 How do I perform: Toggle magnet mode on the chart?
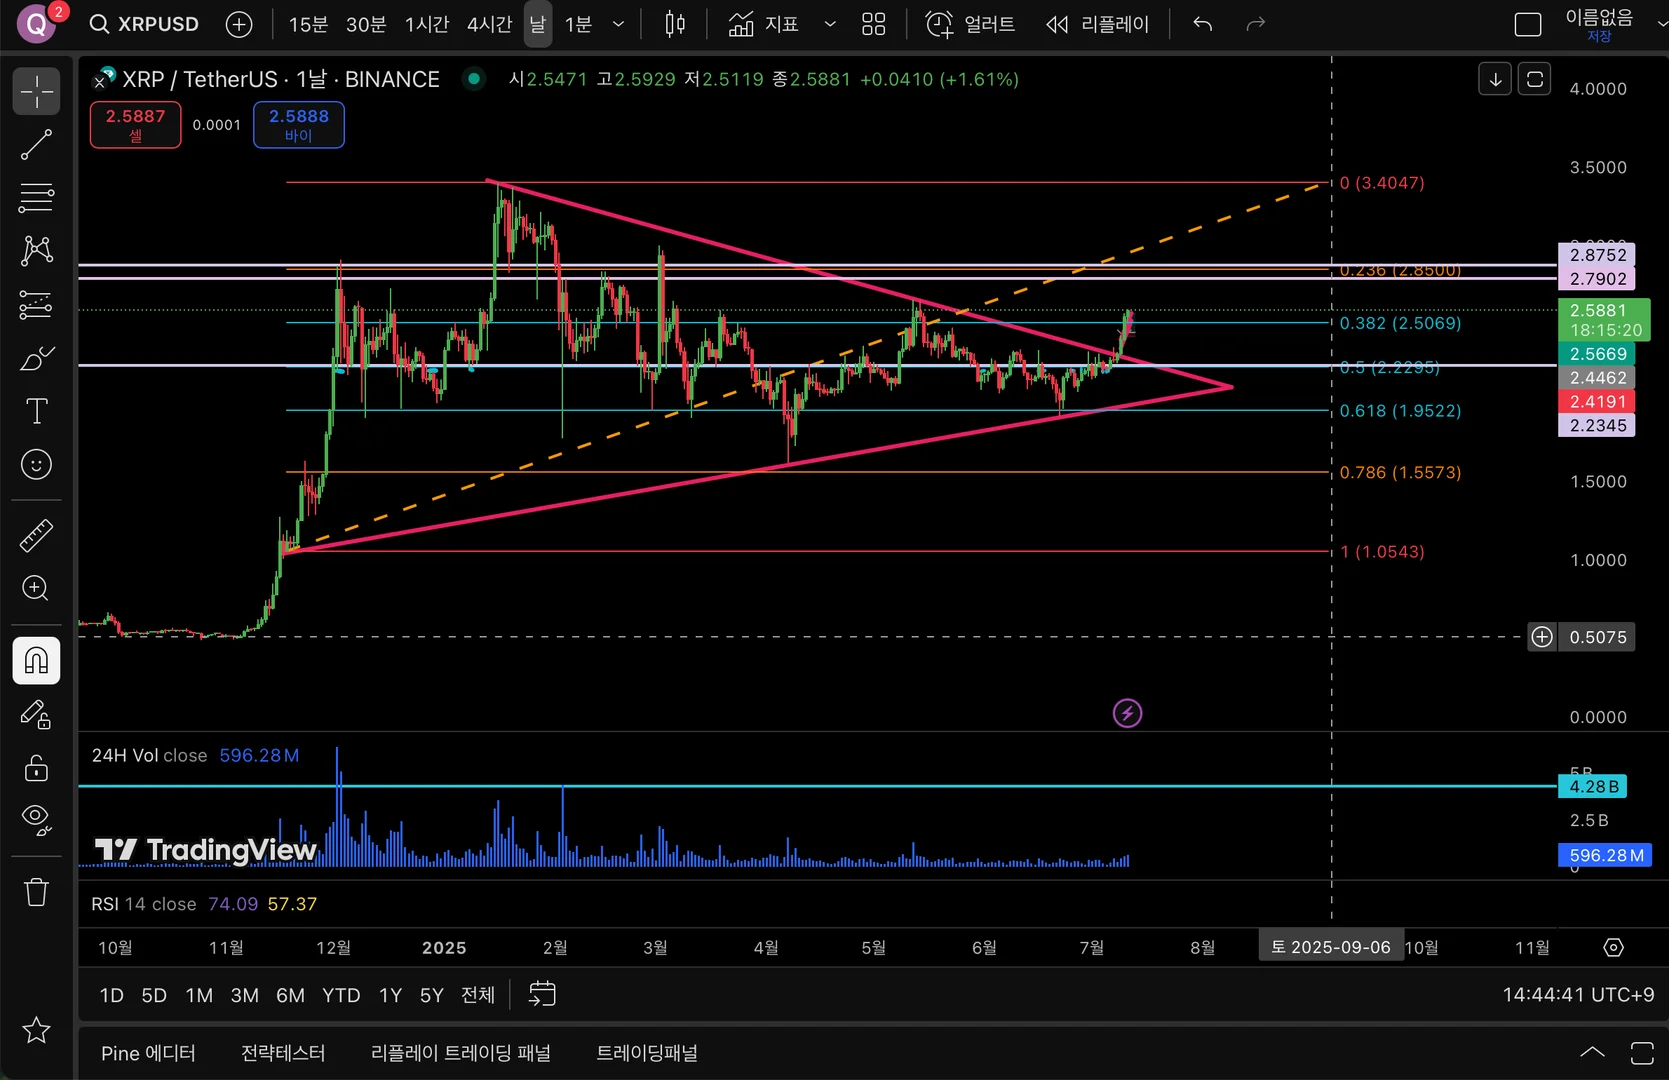coord(36,661)
